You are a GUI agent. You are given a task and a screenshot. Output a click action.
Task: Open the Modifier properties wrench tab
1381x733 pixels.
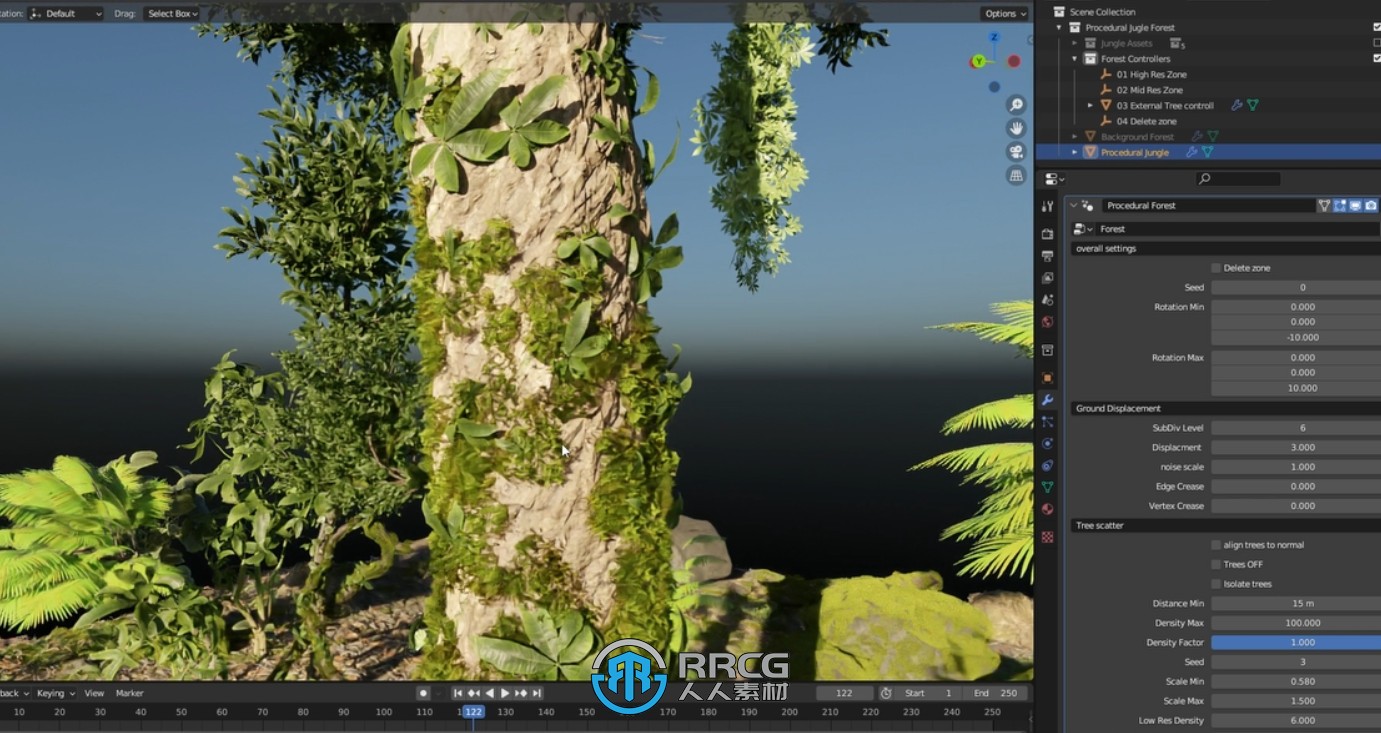tap(1047, 400)
